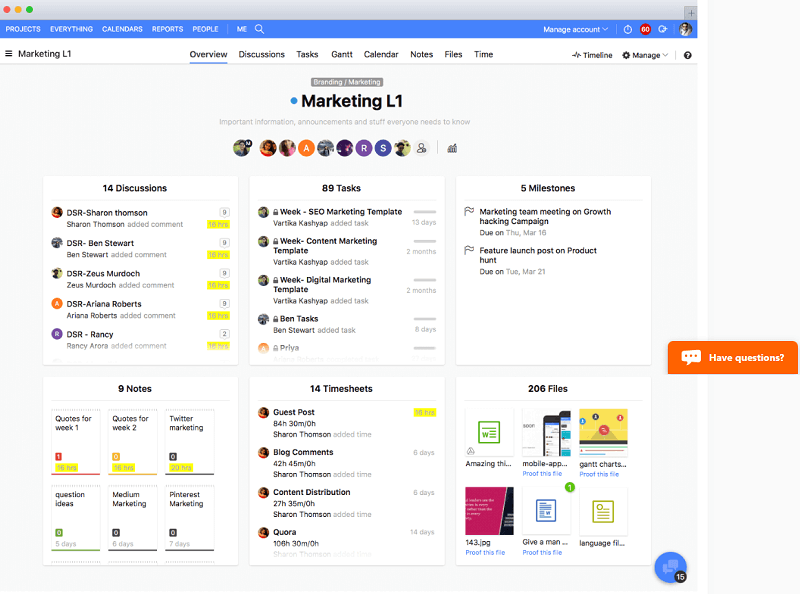Open the blue chat bubble icon

coord(670,567)
